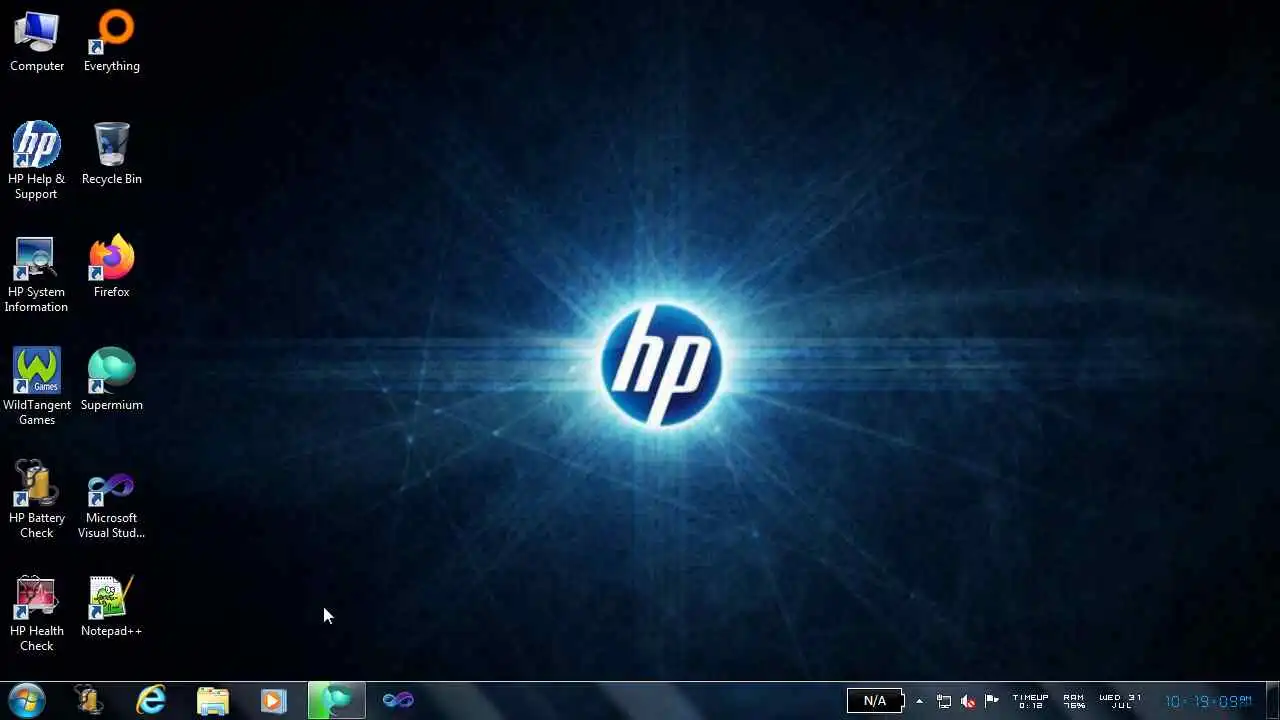Click the TIMEUP uptime gadget
This screenshot has width=1280, height=720.
pos(1030,701)
